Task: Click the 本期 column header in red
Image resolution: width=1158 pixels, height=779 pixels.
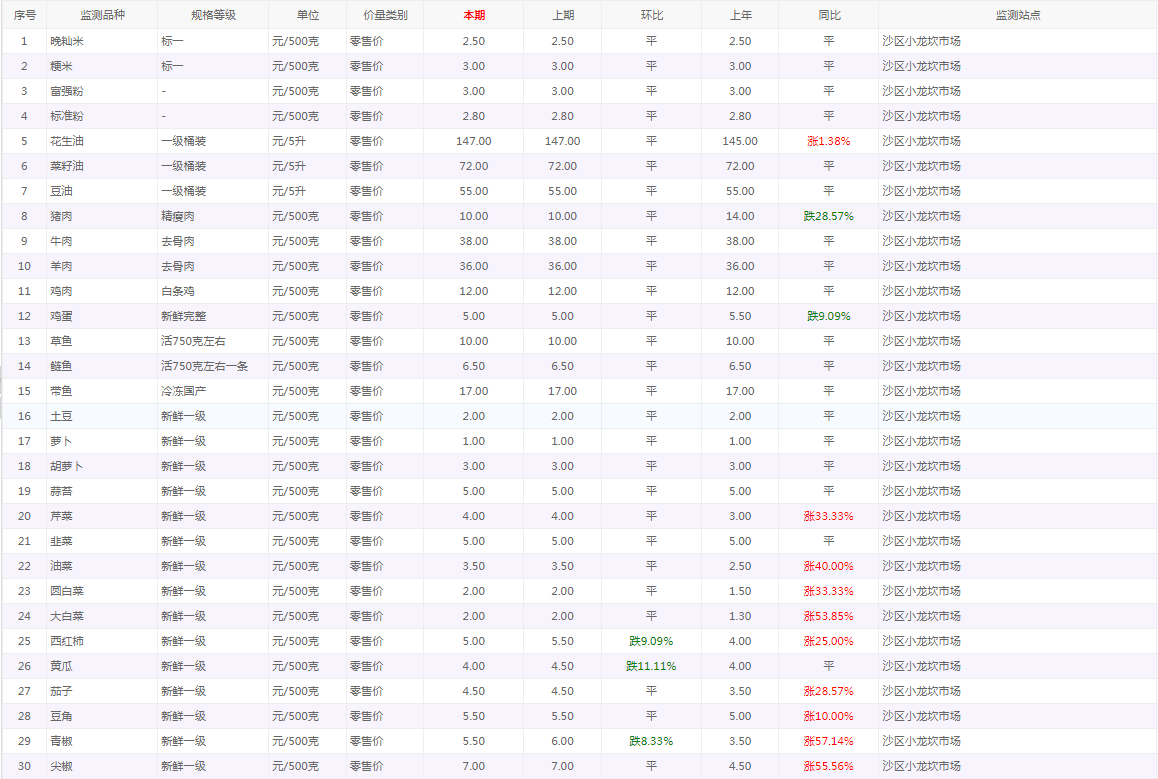Action: 473,16
